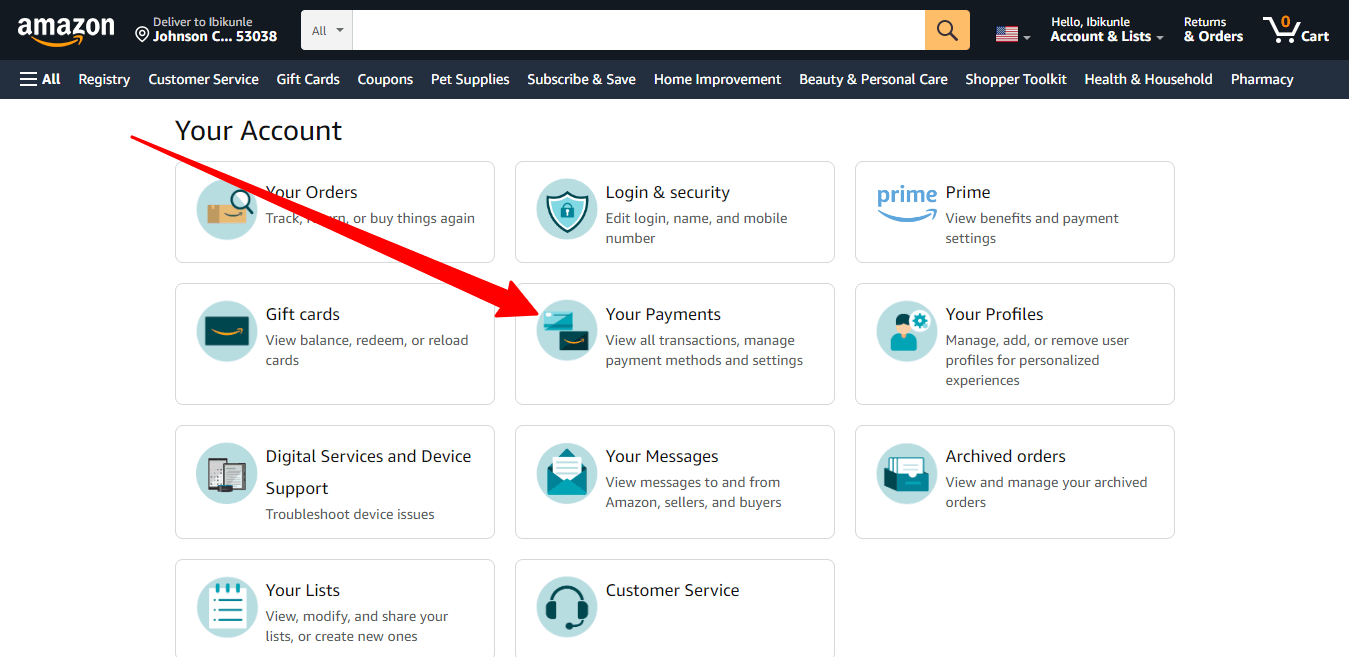The width and height of the screenshot is (1349, 657).
Task: Click the Your Payments cards icon
Action: point(567,331)
